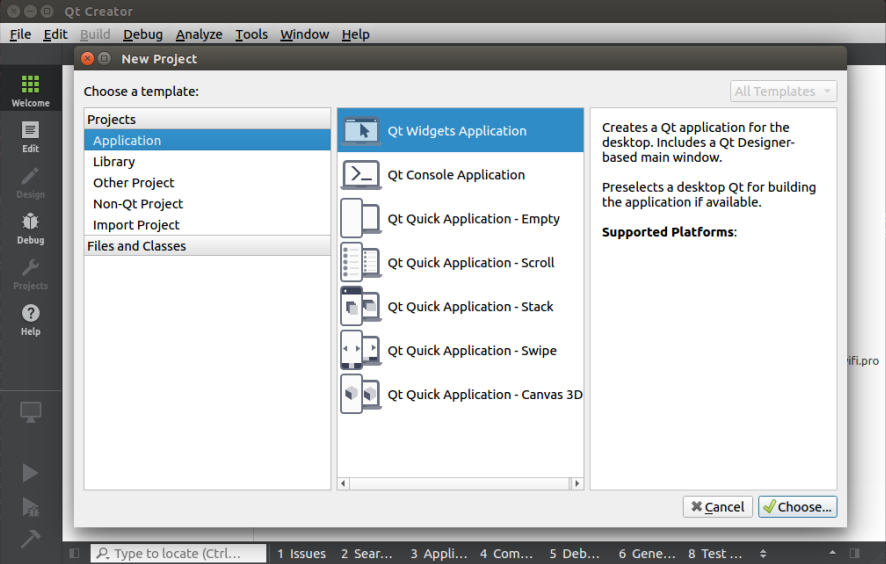Open the Tools menu
The image size is (886, 564).
tap(251, 34)
